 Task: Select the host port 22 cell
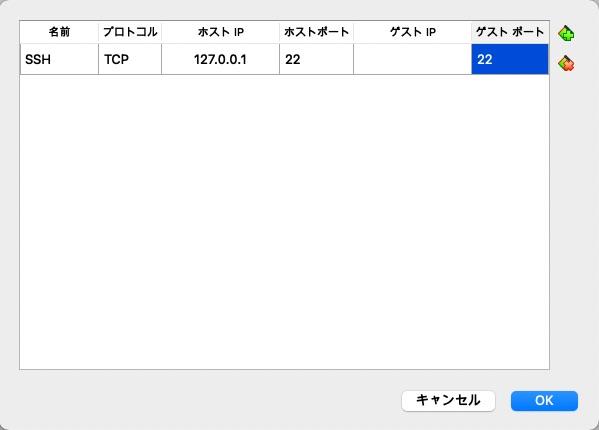click(316, 59)
